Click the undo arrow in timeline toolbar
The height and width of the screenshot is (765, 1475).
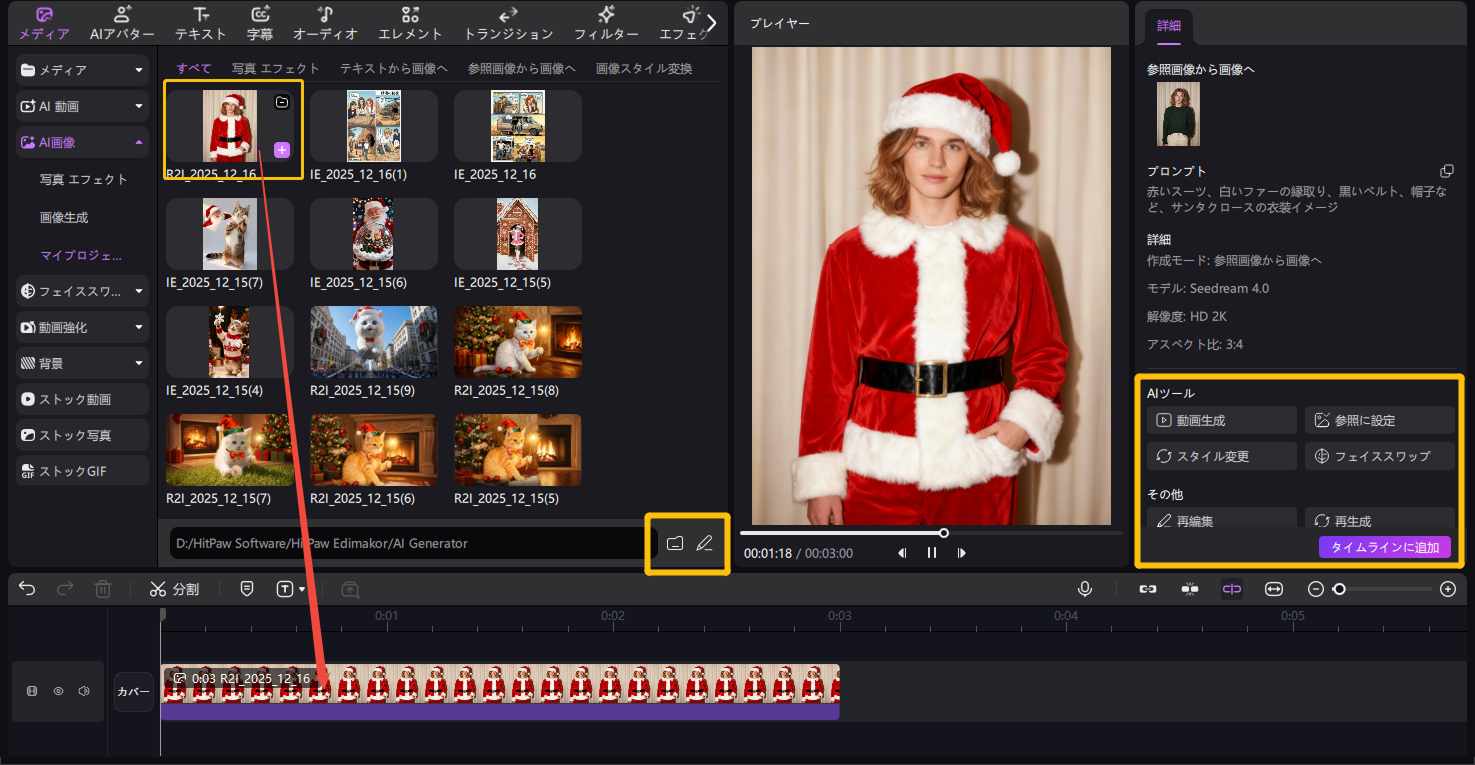pos(27,589)
